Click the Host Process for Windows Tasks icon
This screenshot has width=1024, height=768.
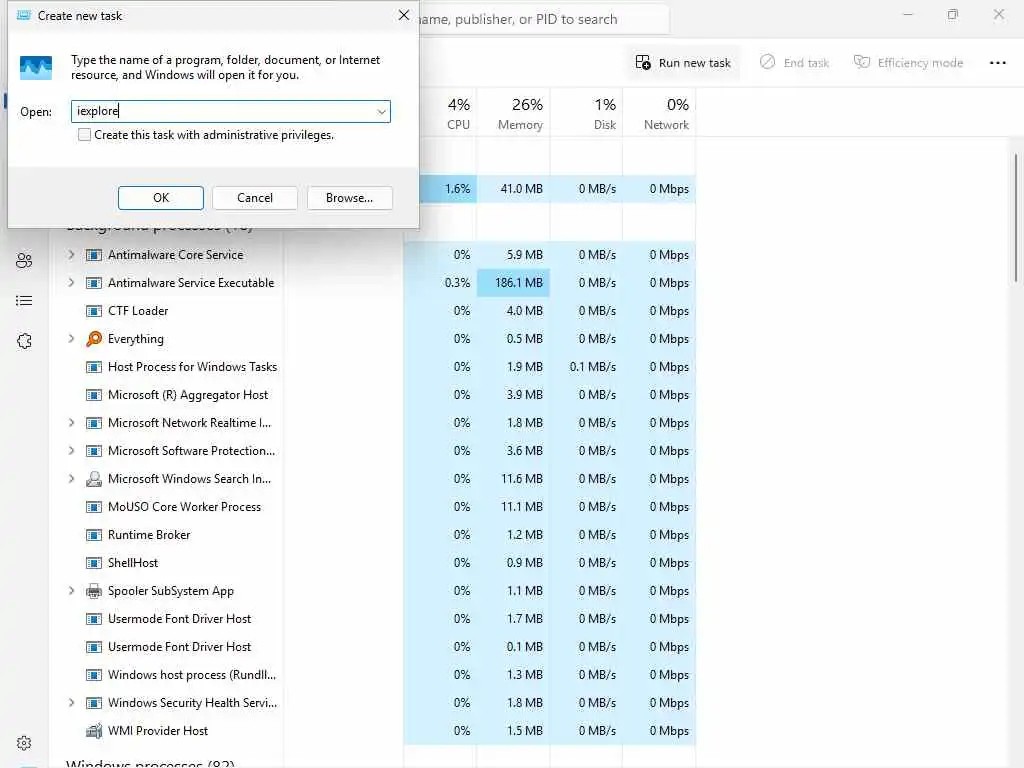click(94, 367)
